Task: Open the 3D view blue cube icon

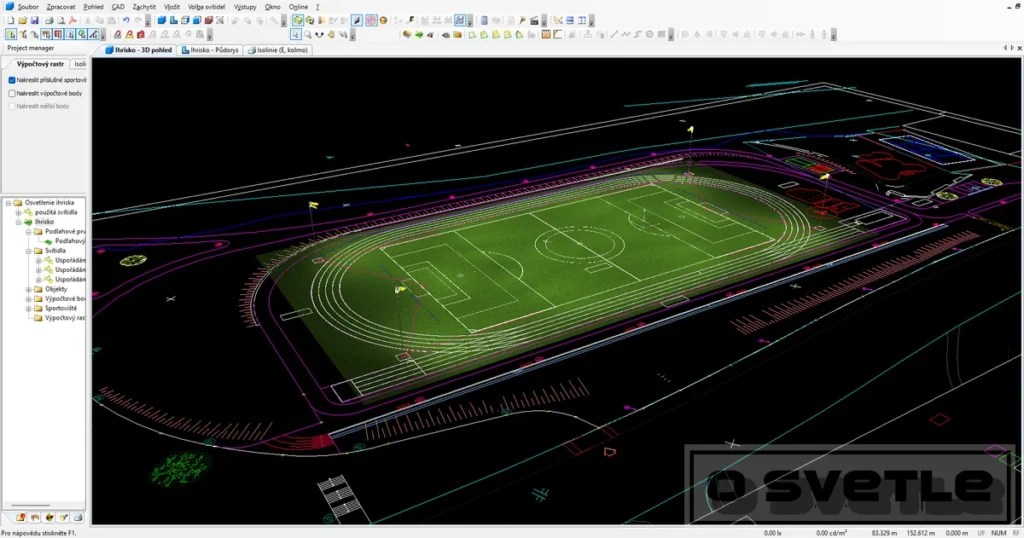Action: [161, 20]
